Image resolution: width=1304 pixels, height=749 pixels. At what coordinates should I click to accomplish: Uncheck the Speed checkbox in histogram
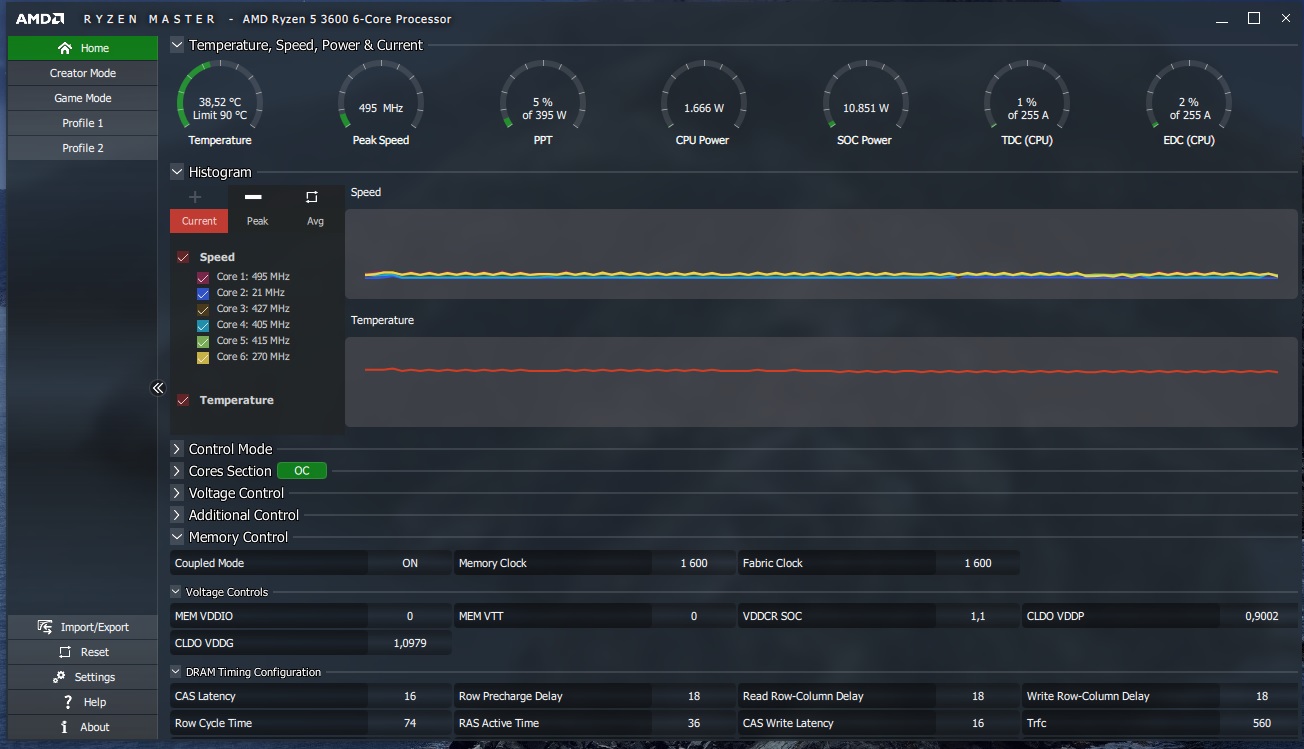point(183,257)
